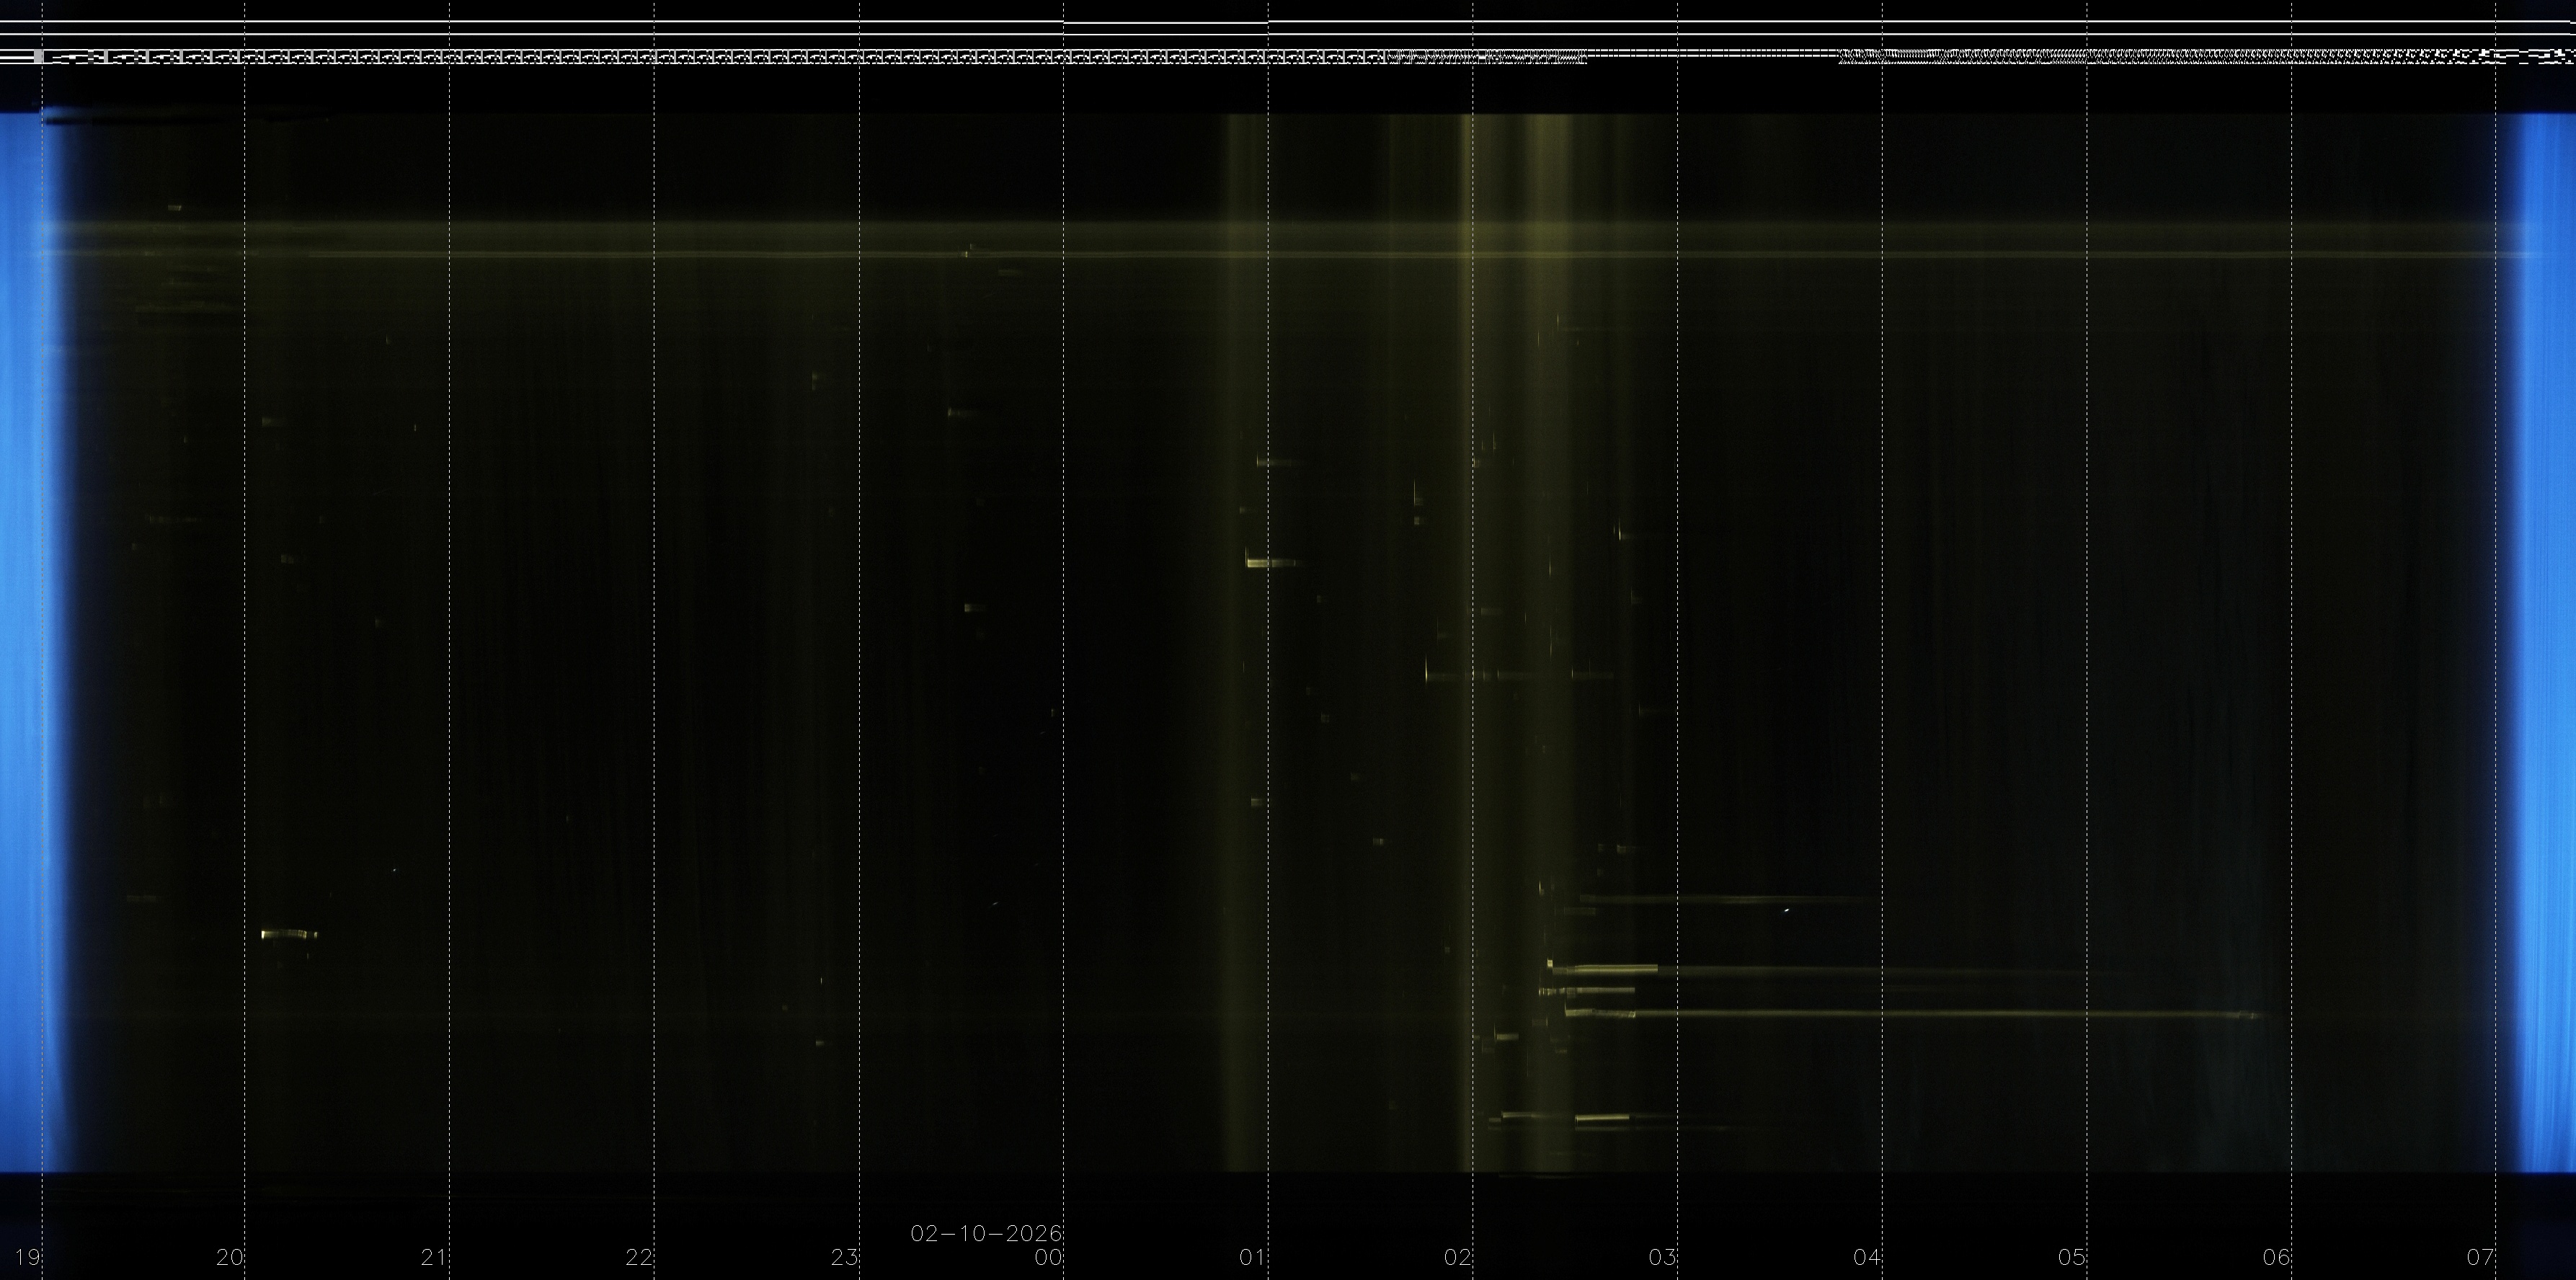Click the 22 hour label
Image resolution: width=2576 pixels, height=1280 pixels.
tap(639, 1257)
